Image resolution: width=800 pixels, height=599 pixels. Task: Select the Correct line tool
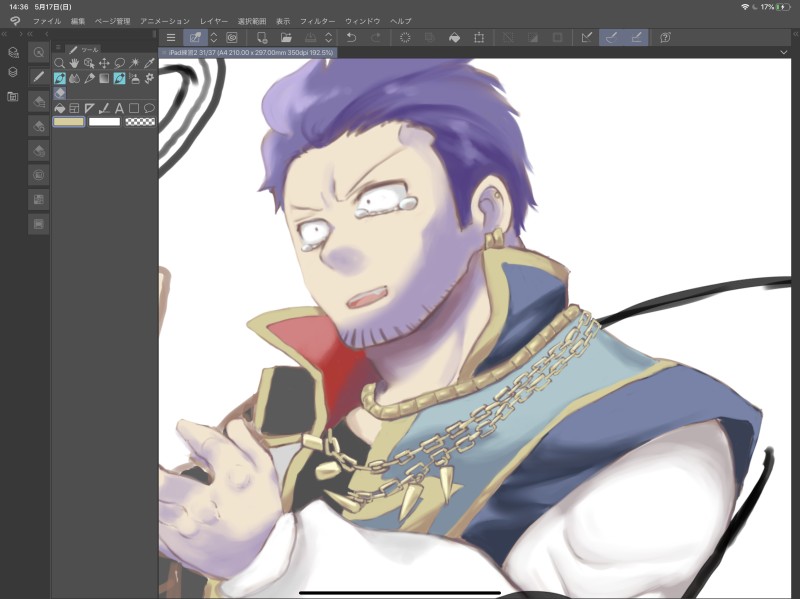pyautogui.click(x=104, y=108)
